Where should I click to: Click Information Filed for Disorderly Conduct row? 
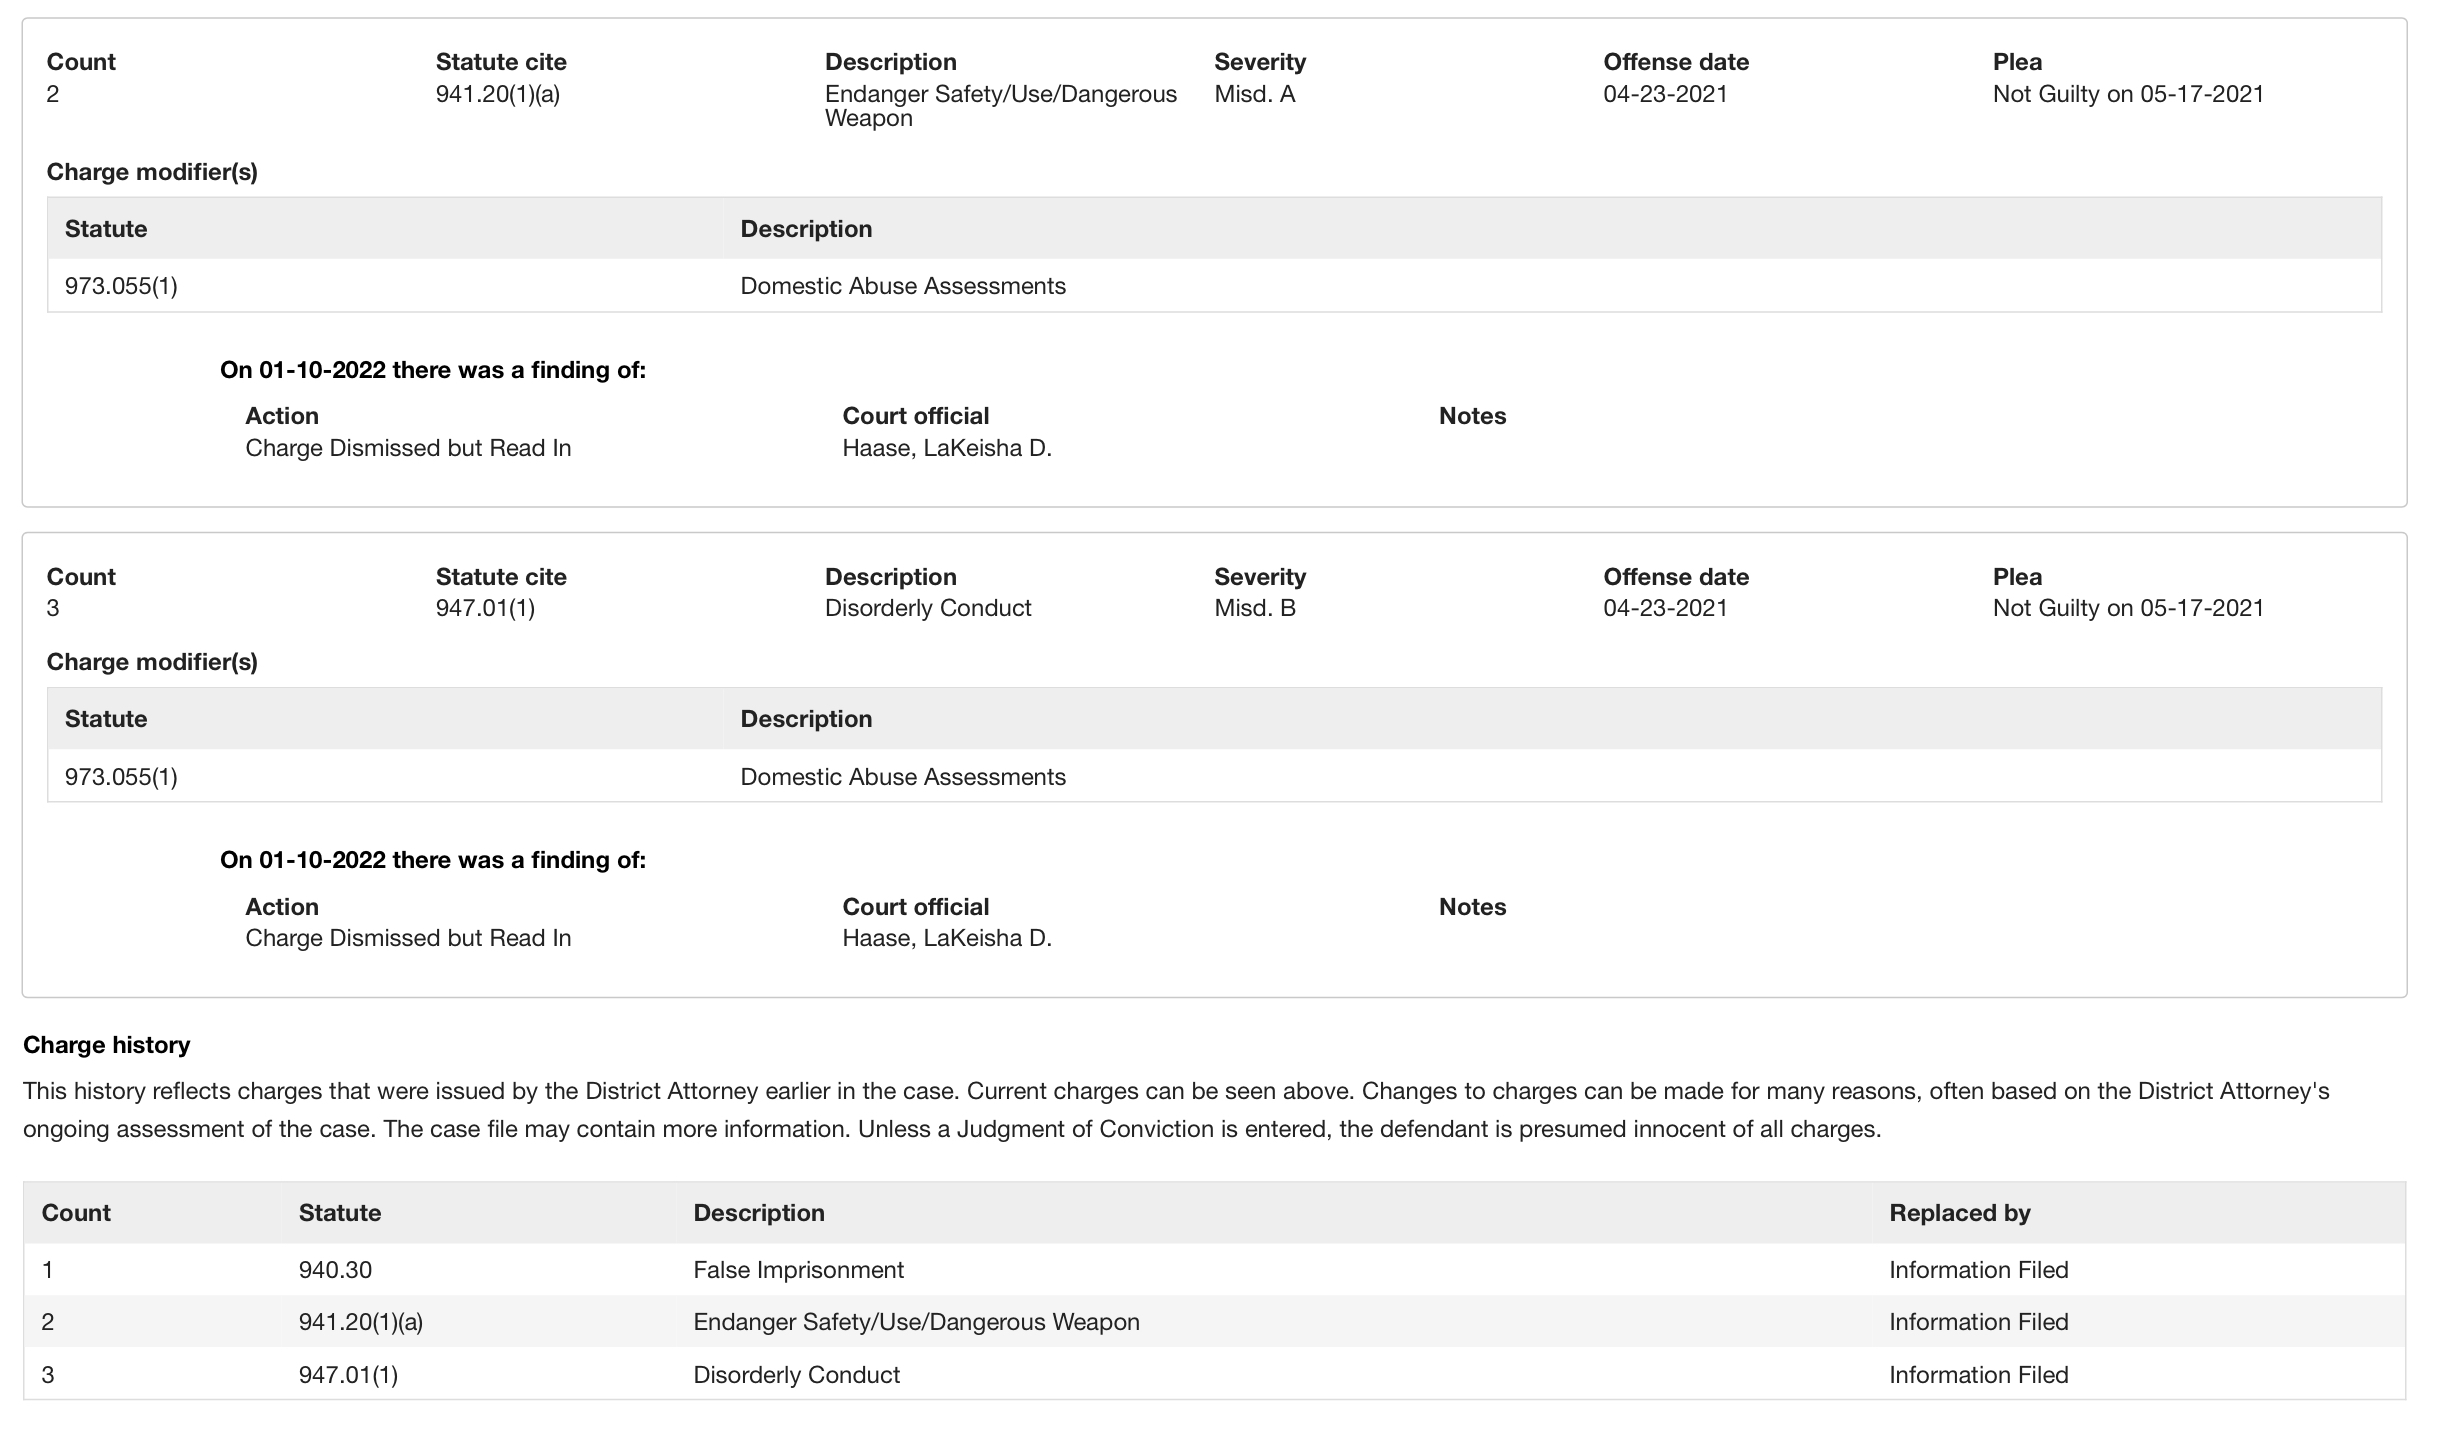(1978, 1375)
